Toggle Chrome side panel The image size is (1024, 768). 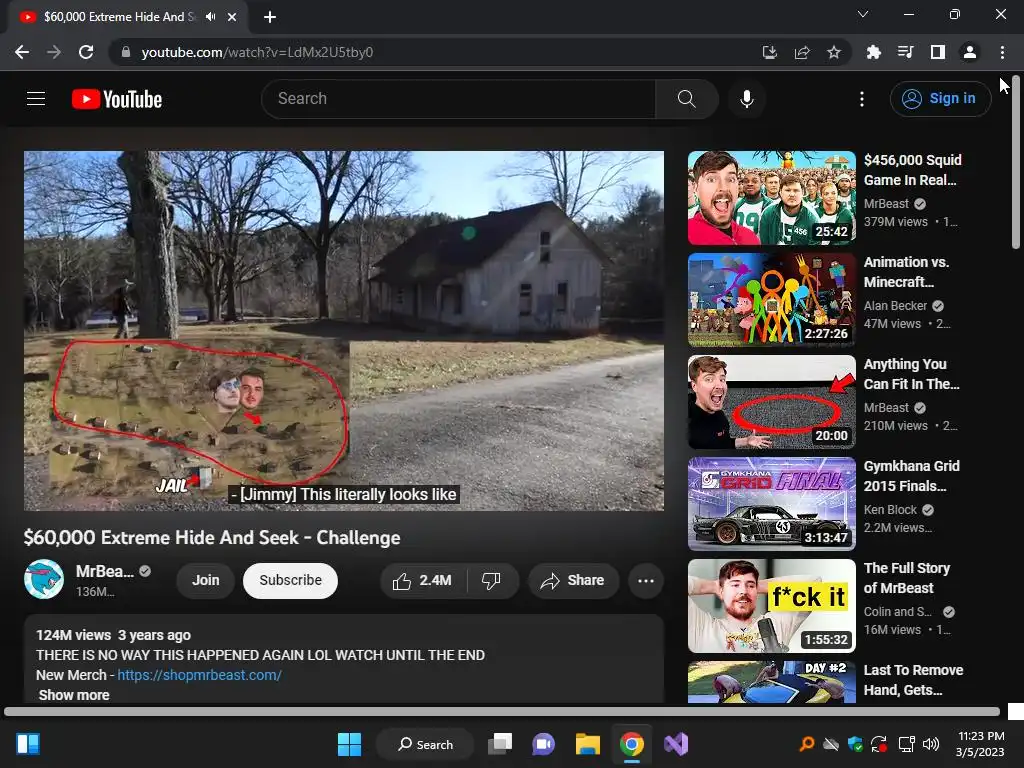[938, 52]
